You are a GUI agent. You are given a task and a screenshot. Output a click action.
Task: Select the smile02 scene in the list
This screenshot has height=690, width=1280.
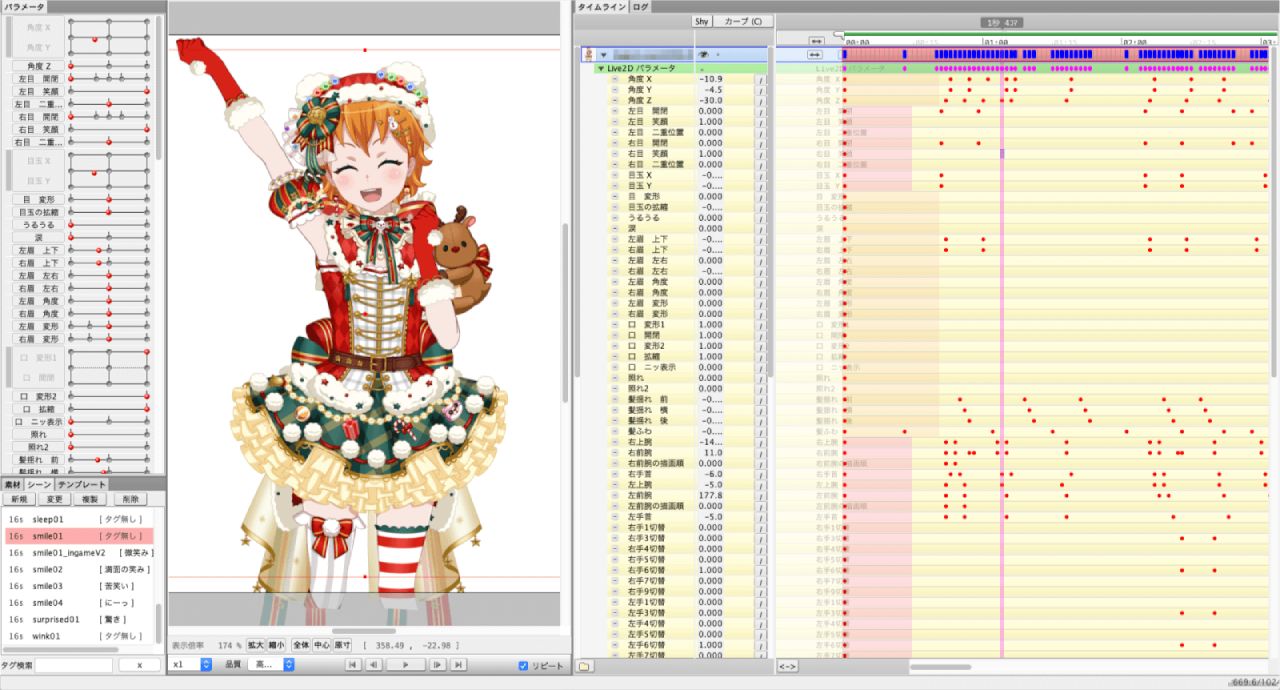point(78,569)
